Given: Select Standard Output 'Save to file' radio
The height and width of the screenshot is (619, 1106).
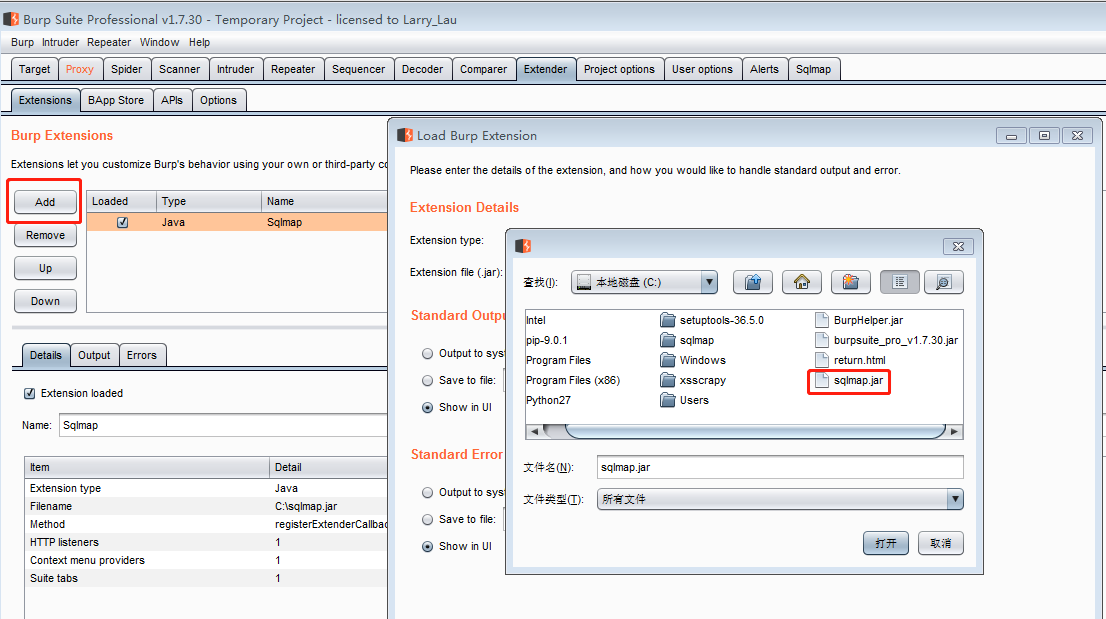Looking at the screenshot, I should pyautogui.click(x=427, y=381).
